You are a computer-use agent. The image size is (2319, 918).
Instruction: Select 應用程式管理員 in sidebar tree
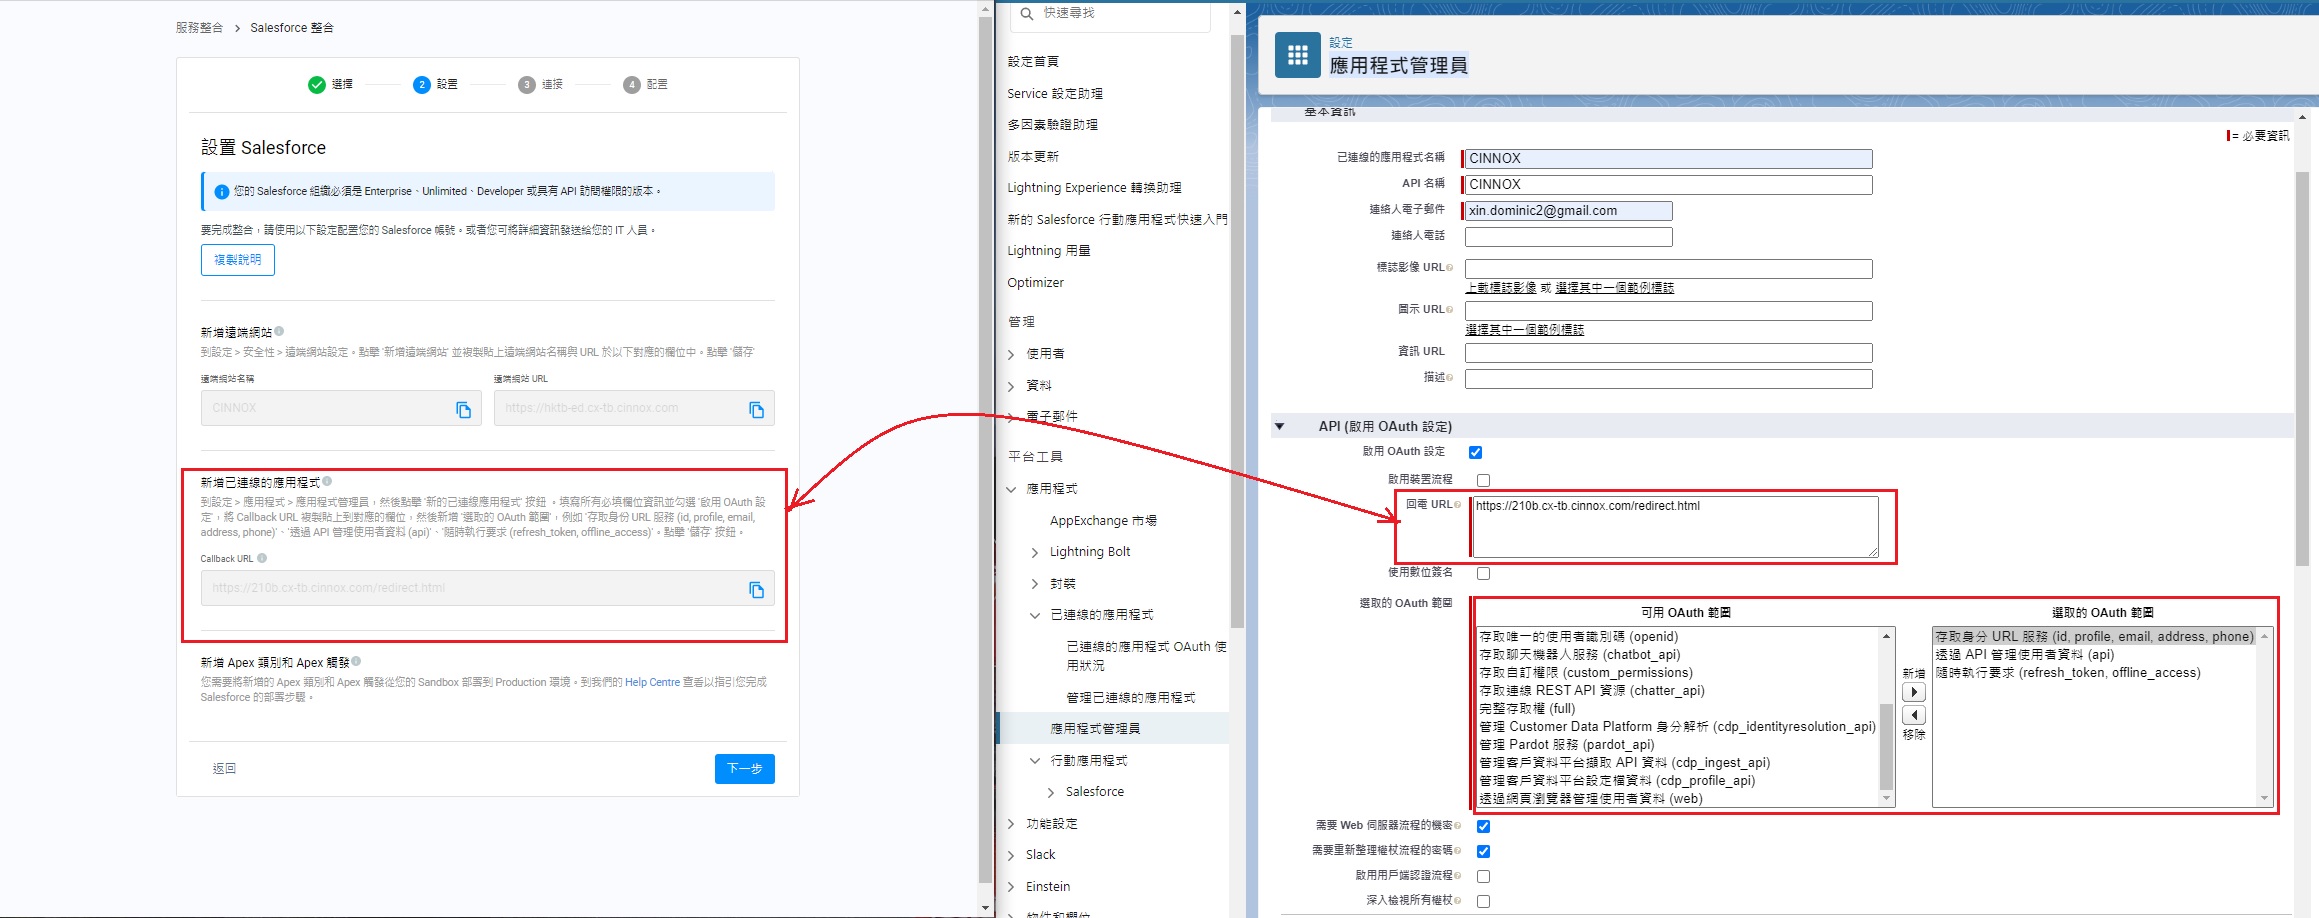point(1095,729)
